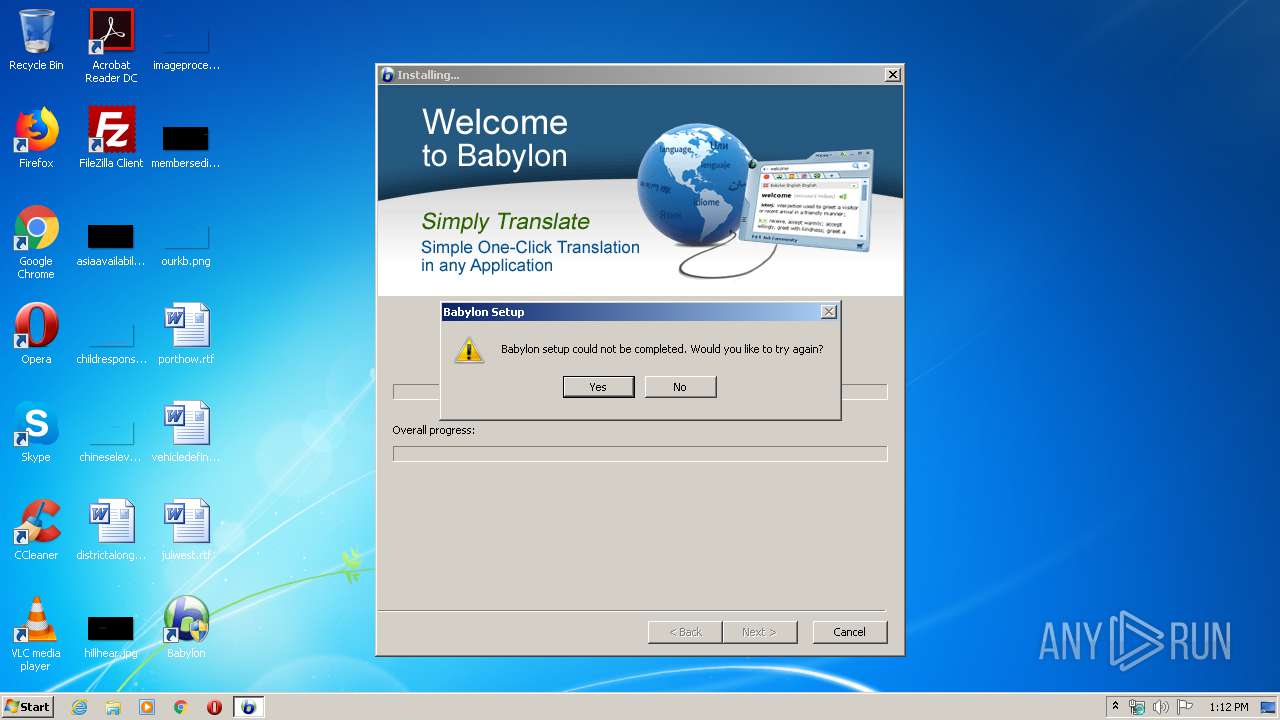
Task: Open the Action Center flag icon
Action: [x=1185, y=707]
